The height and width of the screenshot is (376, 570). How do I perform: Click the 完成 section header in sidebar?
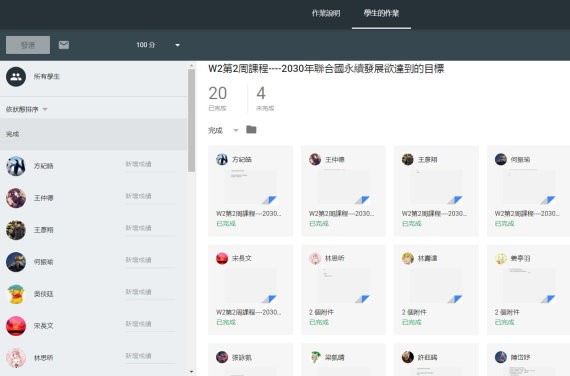click(x=94, y=134)
